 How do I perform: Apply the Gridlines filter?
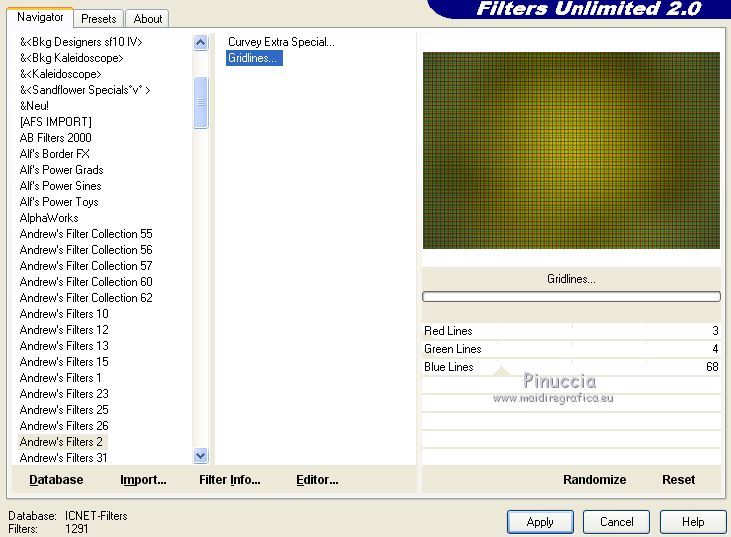(x=540, y=522)
